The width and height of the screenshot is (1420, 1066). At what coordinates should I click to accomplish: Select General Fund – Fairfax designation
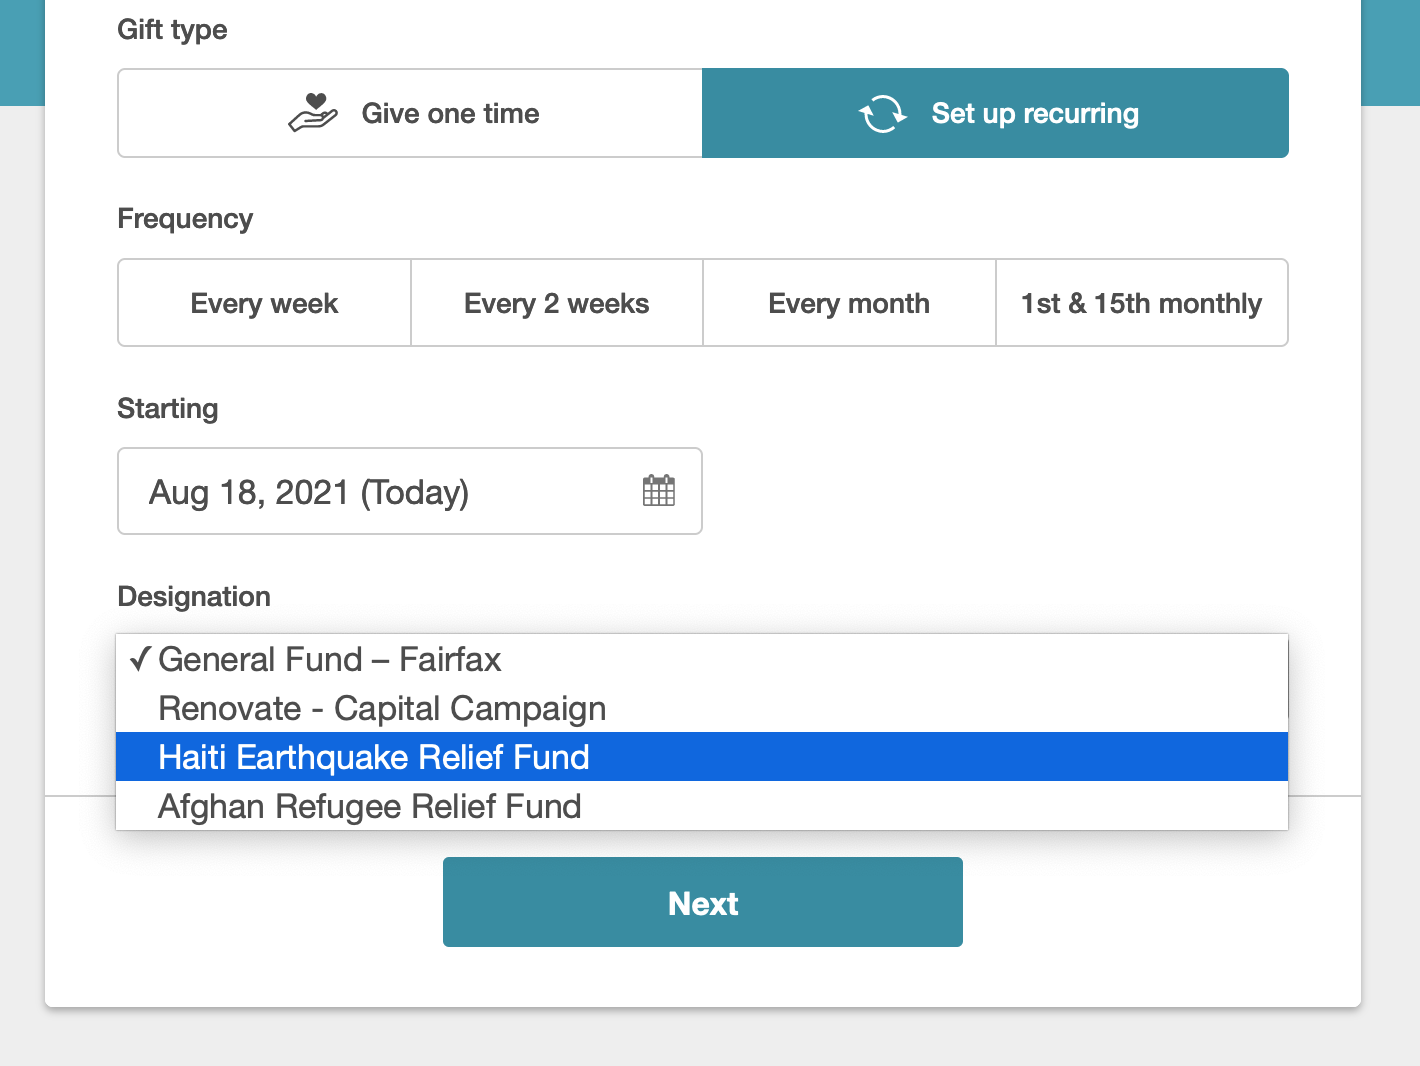pyautogui.click(x=330, y=660)
